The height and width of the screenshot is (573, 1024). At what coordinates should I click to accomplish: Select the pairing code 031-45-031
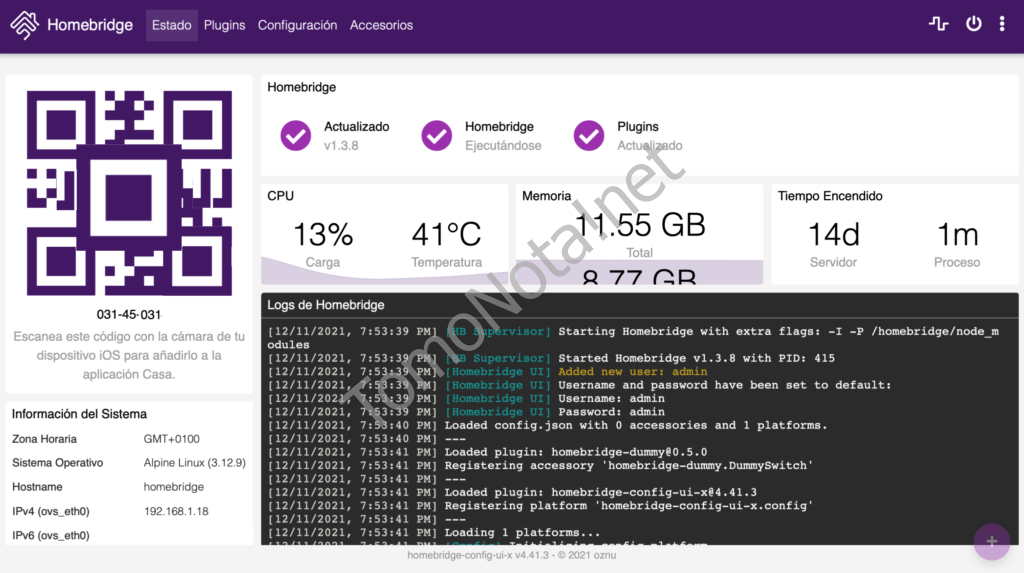(129, 315)
